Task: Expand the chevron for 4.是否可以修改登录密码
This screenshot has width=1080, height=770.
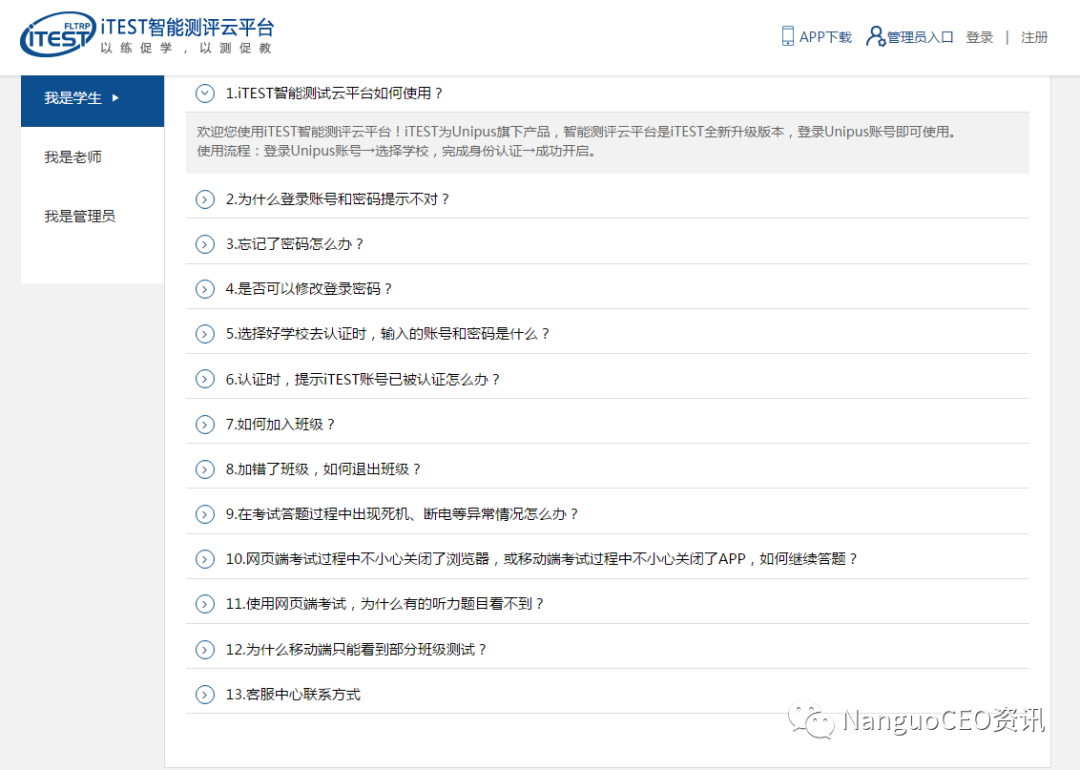Action: [x=205, y=289]
